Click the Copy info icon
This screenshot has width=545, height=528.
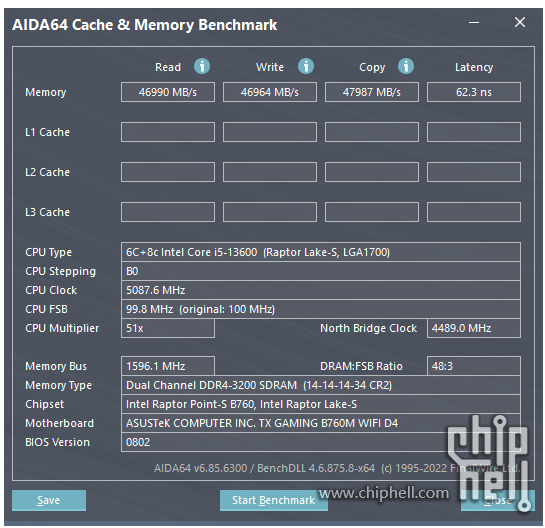click(406, 66)
